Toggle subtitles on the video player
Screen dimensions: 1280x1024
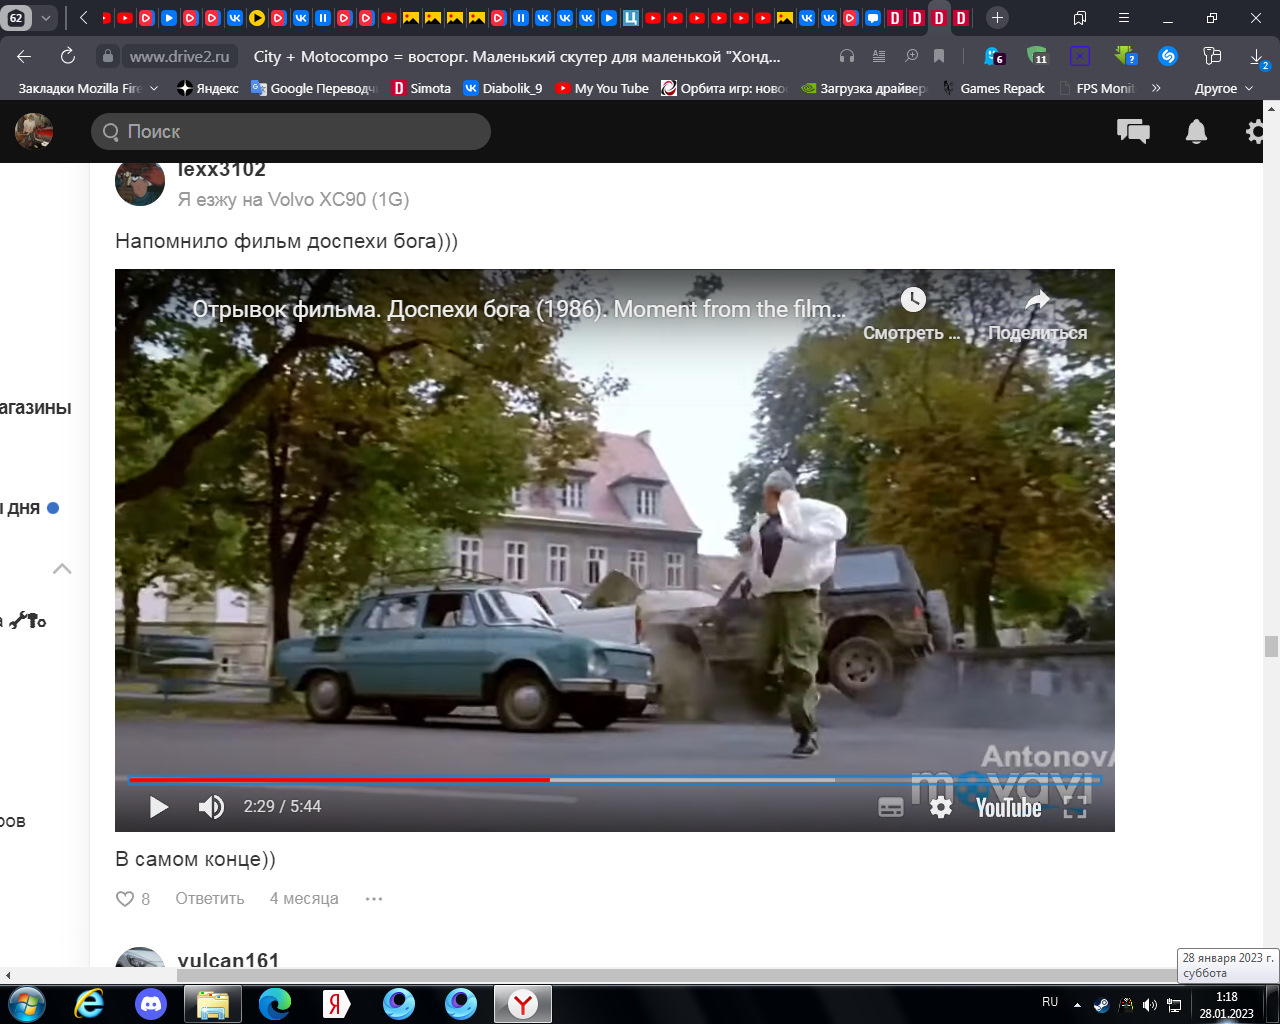(890, 807)
